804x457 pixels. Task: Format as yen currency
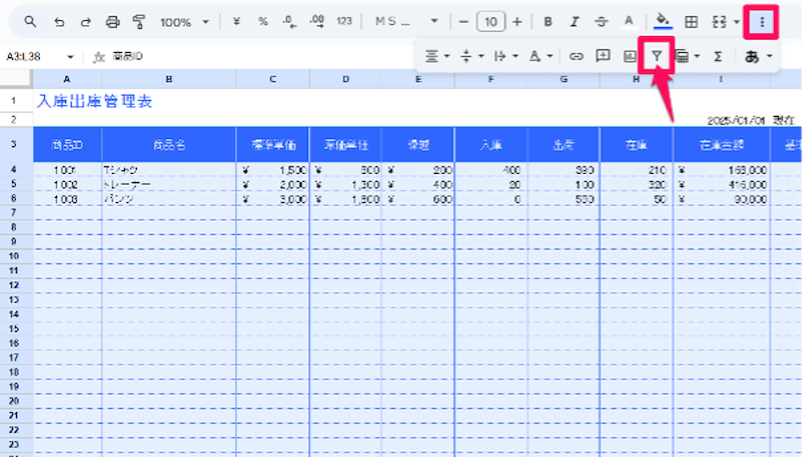click(236, 22)
